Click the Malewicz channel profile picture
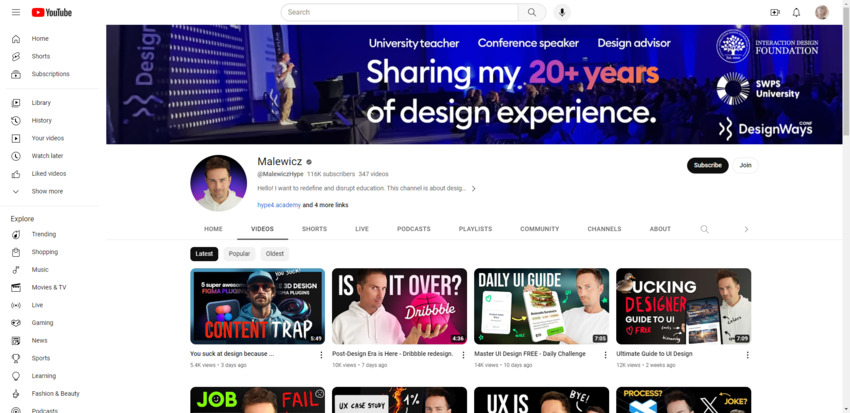This screenshot has height=413, width=850. (218, 183)
